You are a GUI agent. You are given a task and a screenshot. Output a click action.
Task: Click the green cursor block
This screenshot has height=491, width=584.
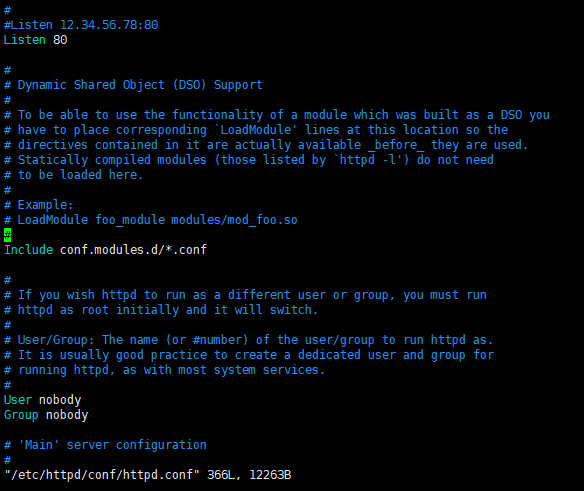coord(7,235)
